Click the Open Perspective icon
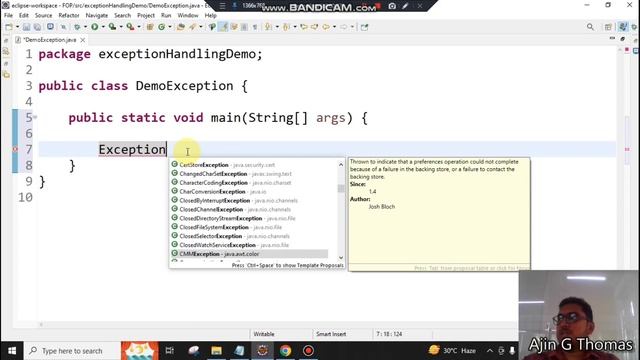This screenshot has width=640, height=360. tap(608, 27)
